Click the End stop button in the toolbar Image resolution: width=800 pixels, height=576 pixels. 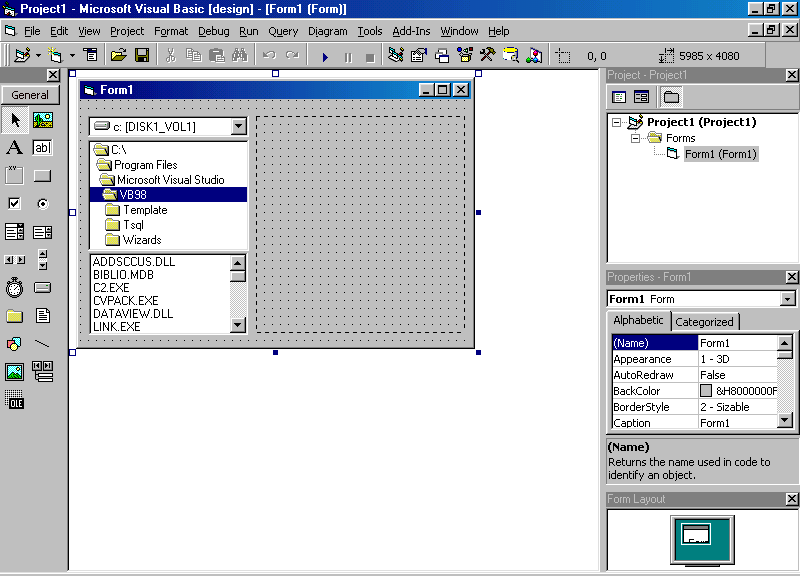[x=370, y=57]
